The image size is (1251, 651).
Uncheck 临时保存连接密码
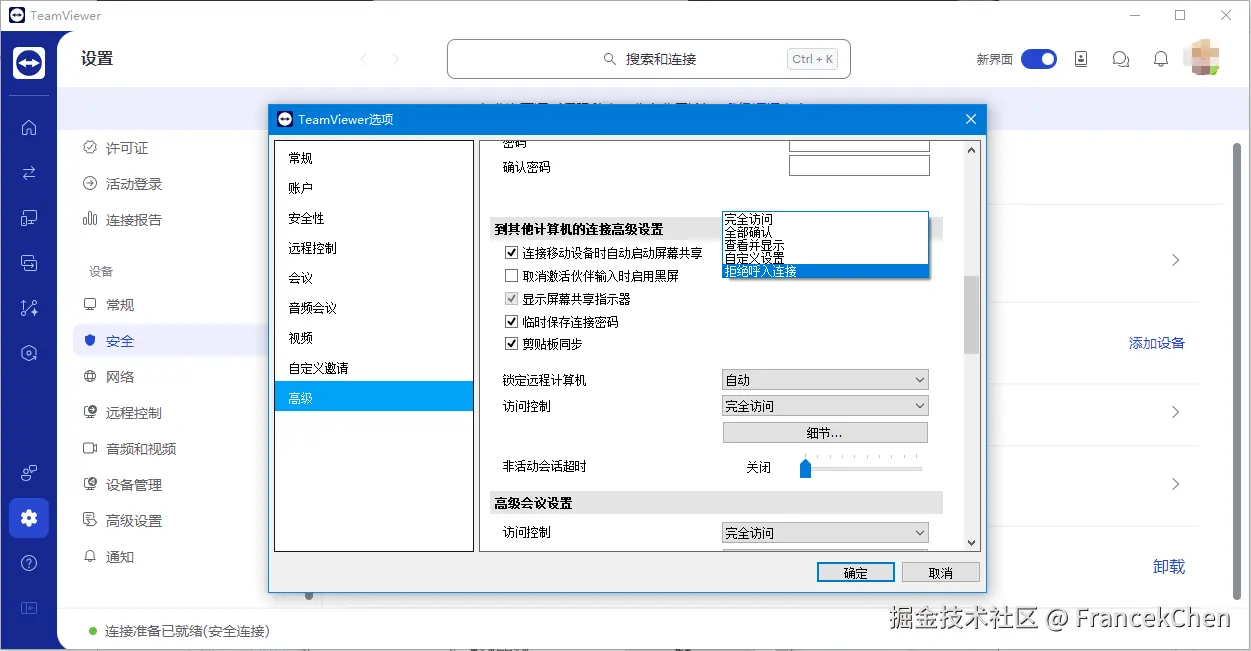pos(512,322)
